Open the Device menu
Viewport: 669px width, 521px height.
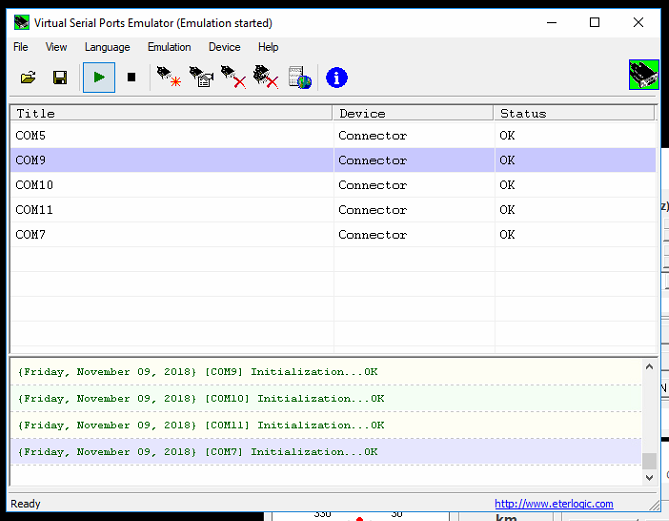(x=224, y=47)
